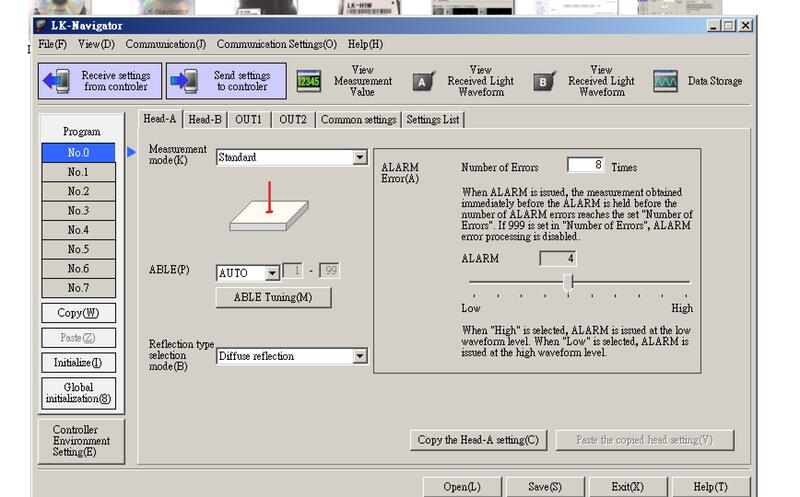
Task: Open the Data Storage waveform icon
Action: [x=665, y=82]
